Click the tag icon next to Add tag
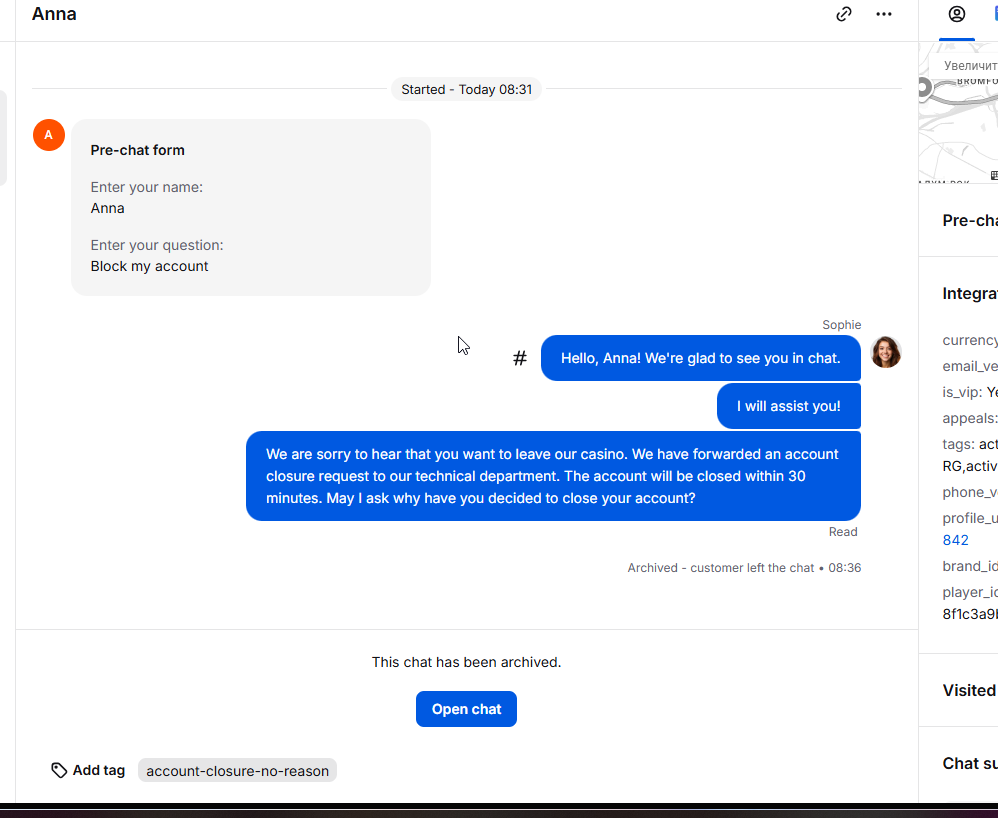 pyautogui.click(x=59, y=770)
